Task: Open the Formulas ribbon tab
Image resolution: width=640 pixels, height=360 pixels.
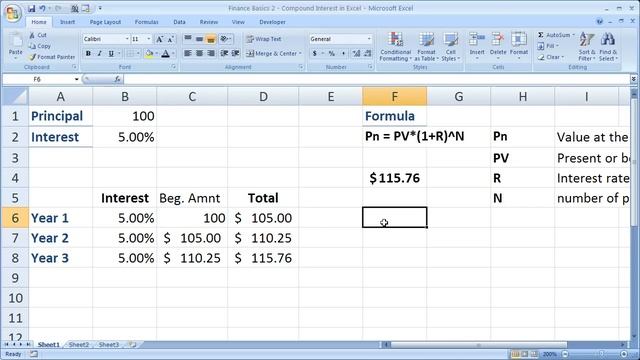Action: [147, 22]
